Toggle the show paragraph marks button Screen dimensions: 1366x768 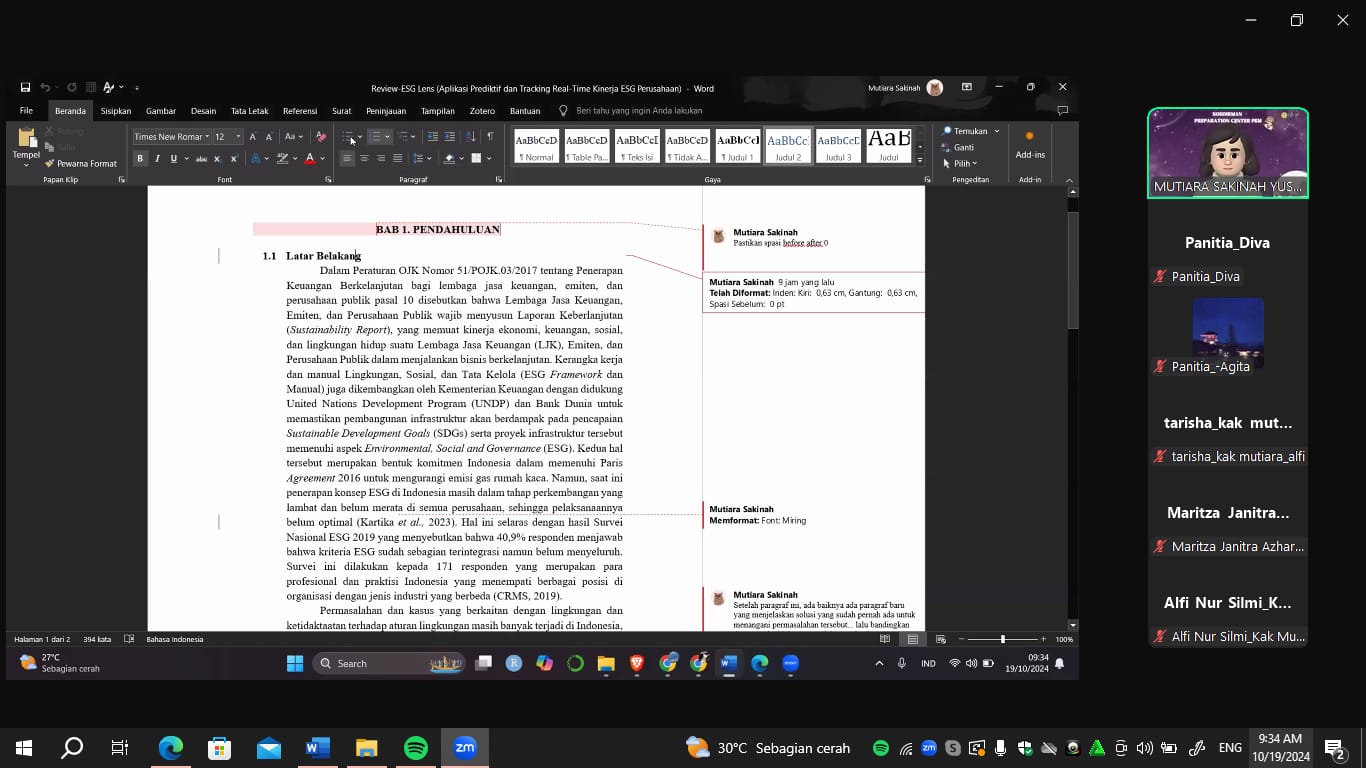tap(490, 137)
